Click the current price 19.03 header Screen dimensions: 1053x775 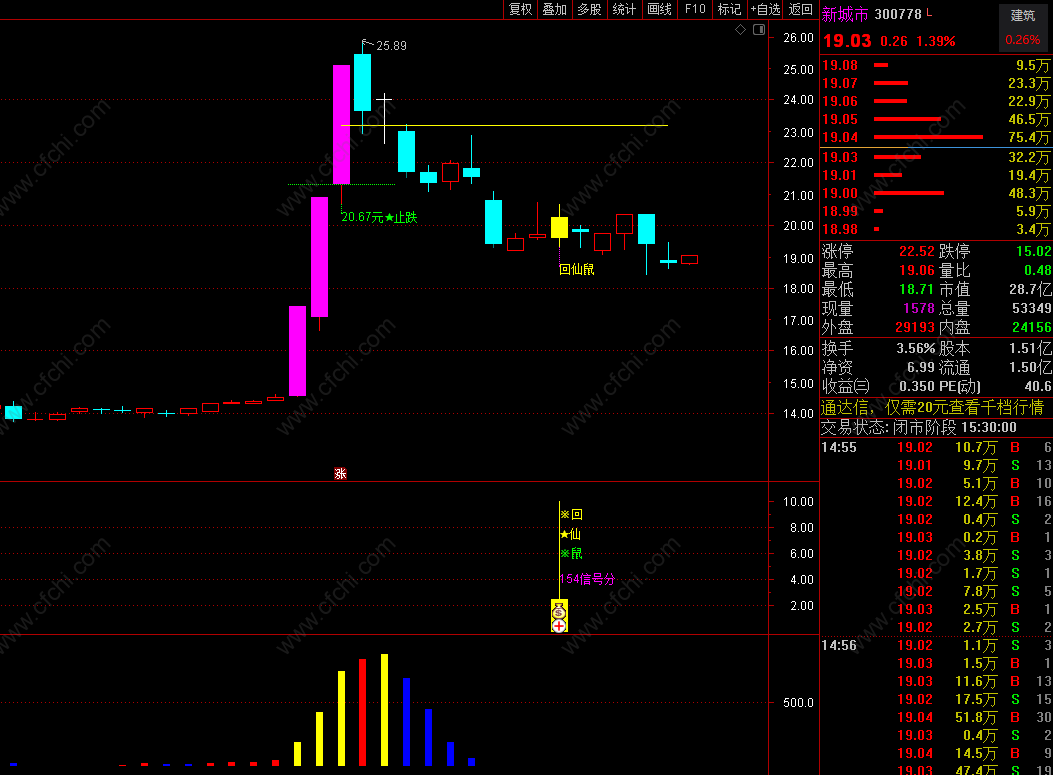pos(847,41)
